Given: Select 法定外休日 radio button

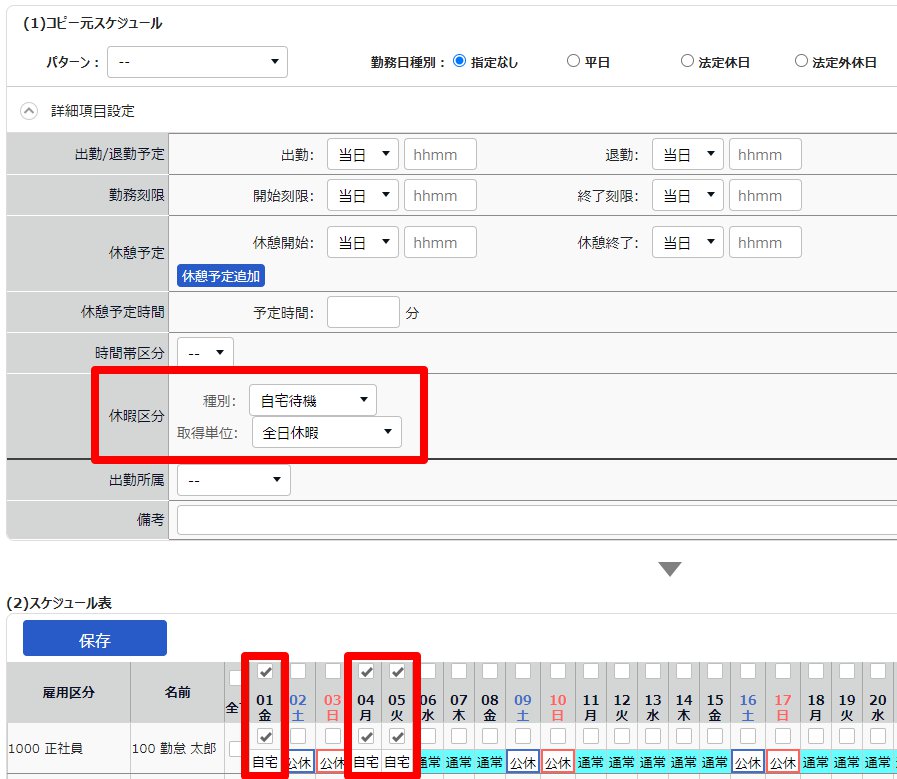Looking at the screenshot, I should (801, 61).
